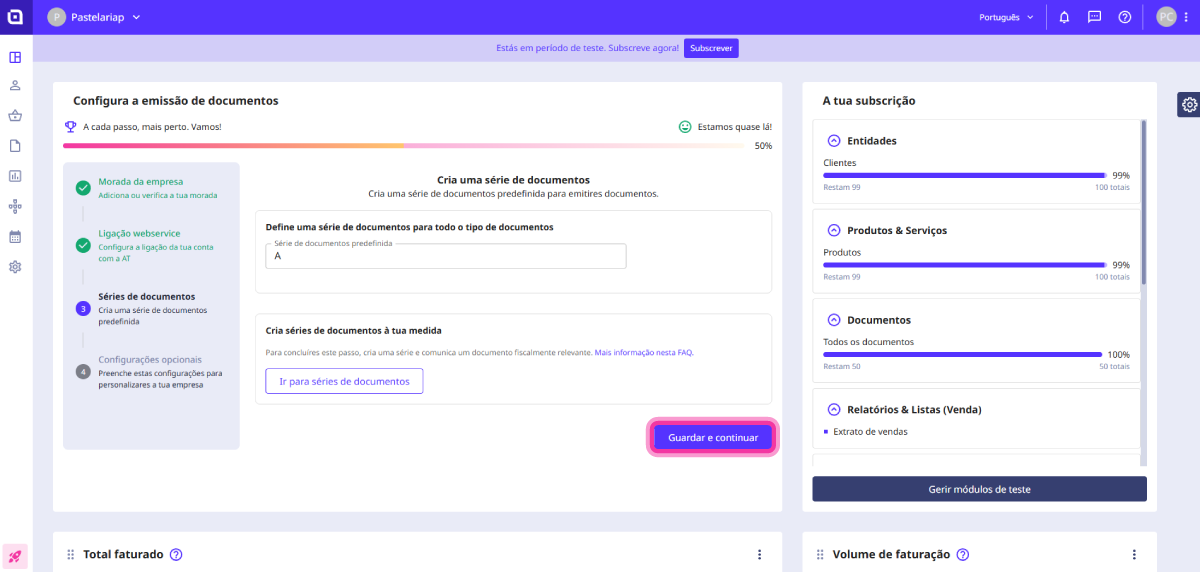Screen dimensions: 1200x572
Task: Click 'Extrato de vendas' list entry
Action: click(870, 432)
